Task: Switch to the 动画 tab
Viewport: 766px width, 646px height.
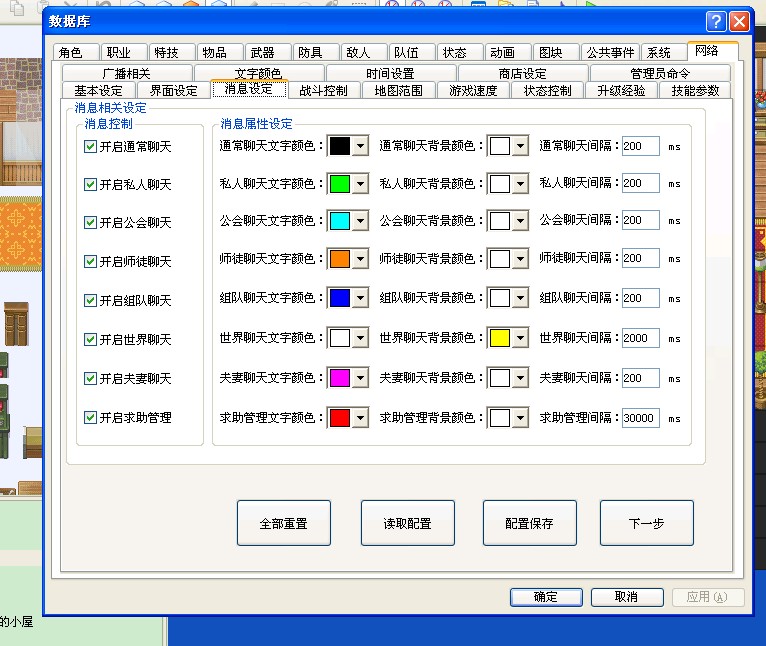Action: coord(507,52)
